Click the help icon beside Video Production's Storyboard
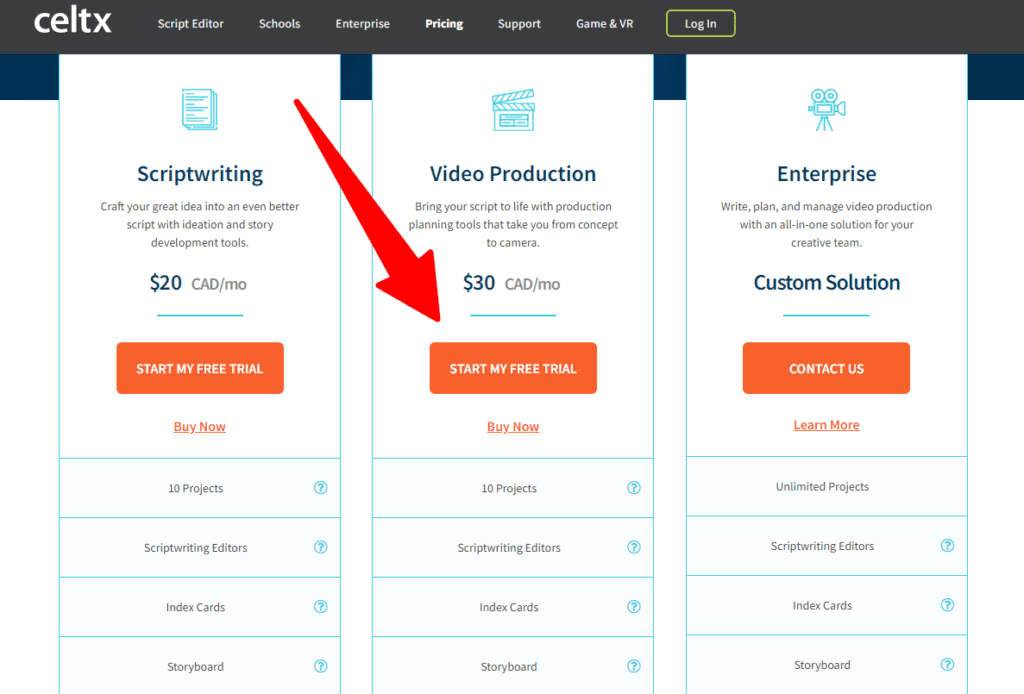The height and width of the screenshot is (694, 1024). click(x=634, y=666)
